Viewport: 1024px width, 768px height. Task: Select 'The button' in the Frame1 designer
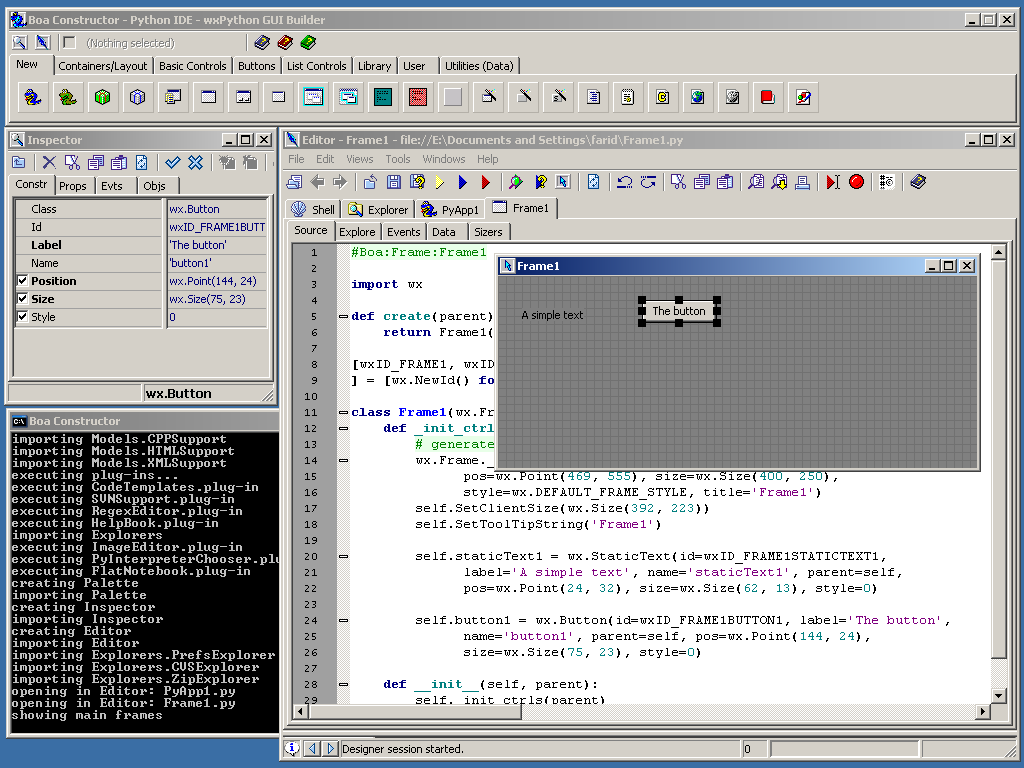pyautogui.click(x=679, y=312)
